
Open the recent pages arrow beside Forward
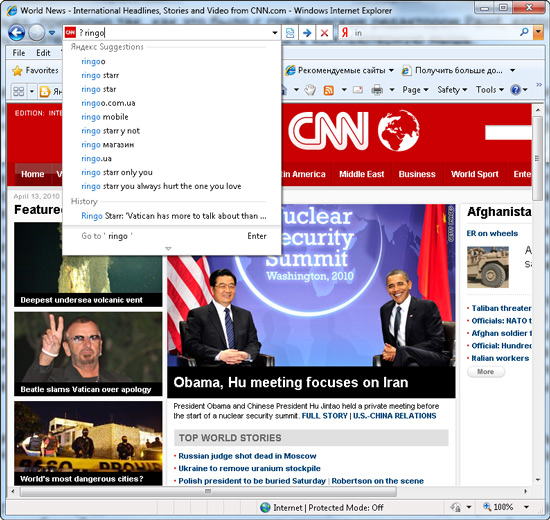pyautogui.click(x=52, y=33)
